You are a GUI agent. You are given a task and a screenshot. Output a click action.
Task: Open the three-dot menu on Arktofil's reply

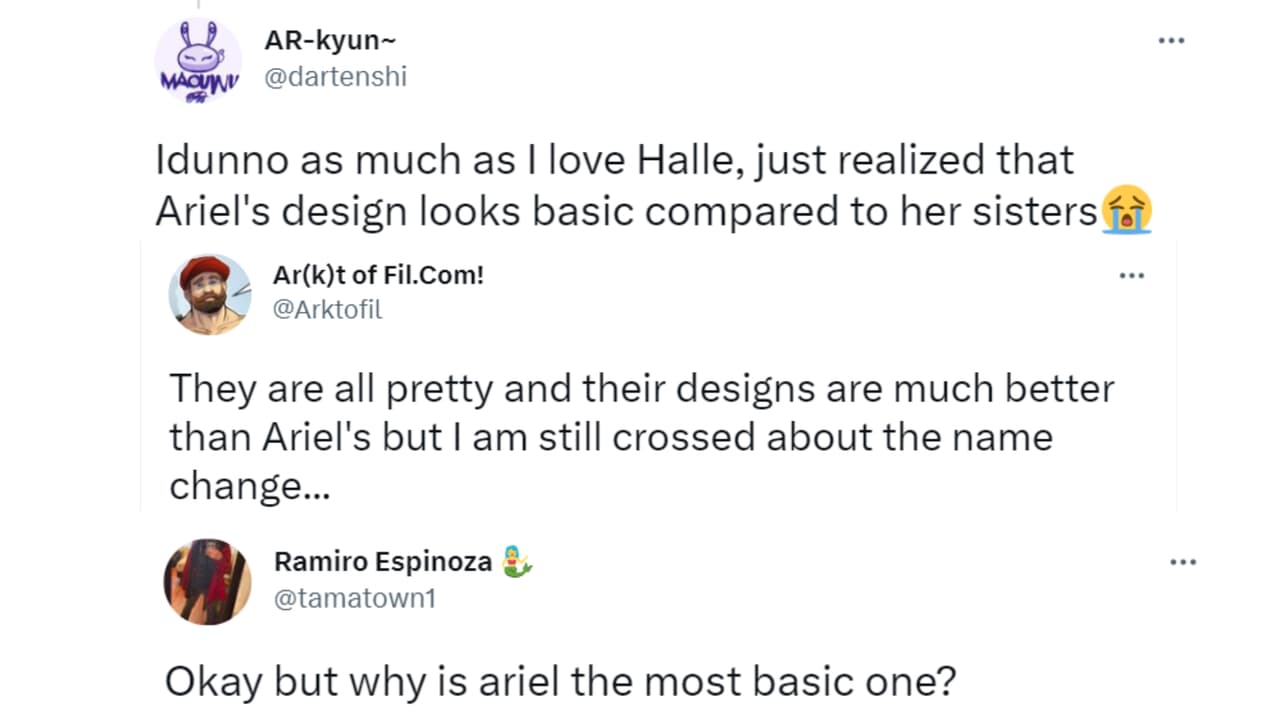click(1132, 275)
